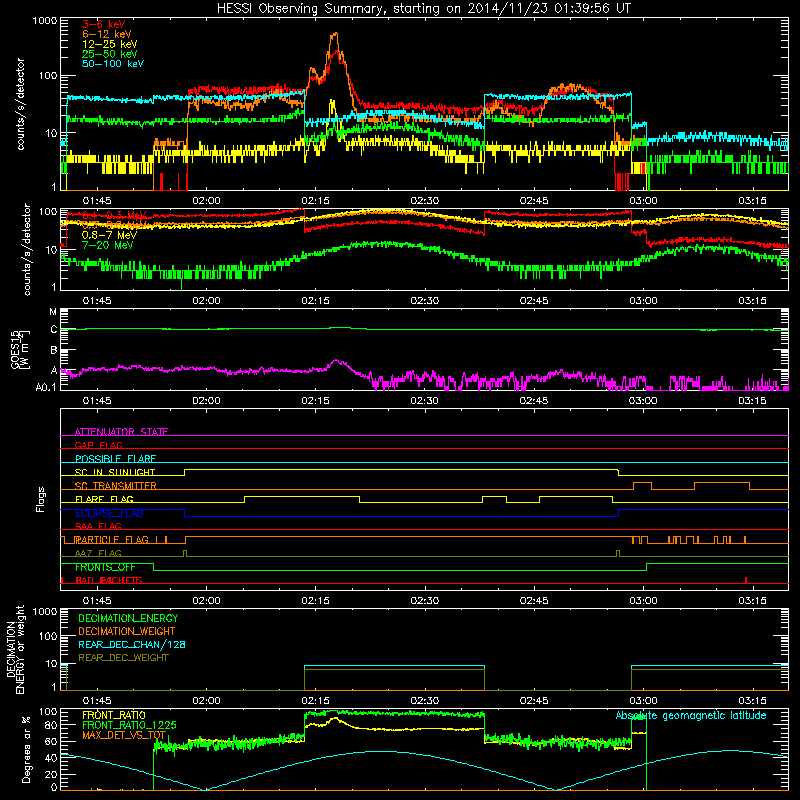Click 02:45 tick under the MeV count panel

[x=534, y=301]
